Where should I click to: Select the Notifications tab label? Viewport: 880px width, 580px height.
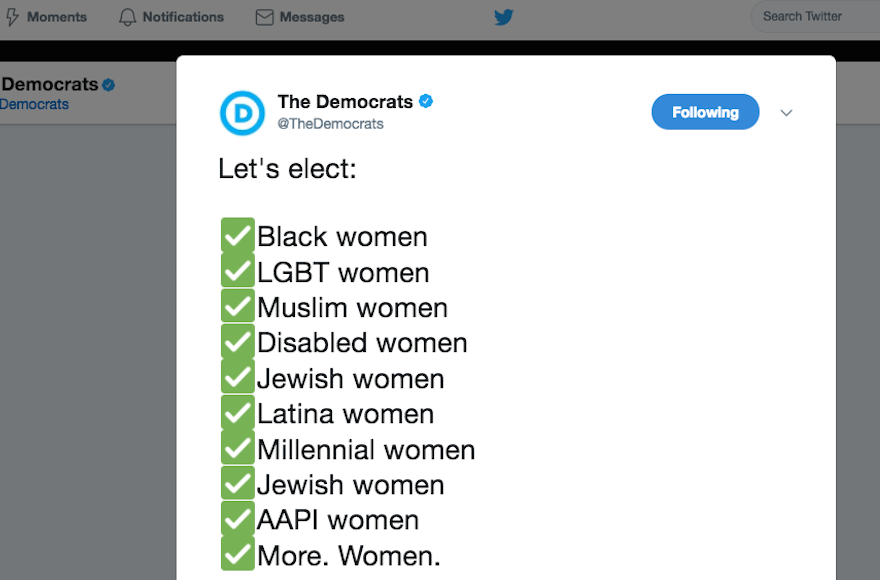tap(183, 17)
